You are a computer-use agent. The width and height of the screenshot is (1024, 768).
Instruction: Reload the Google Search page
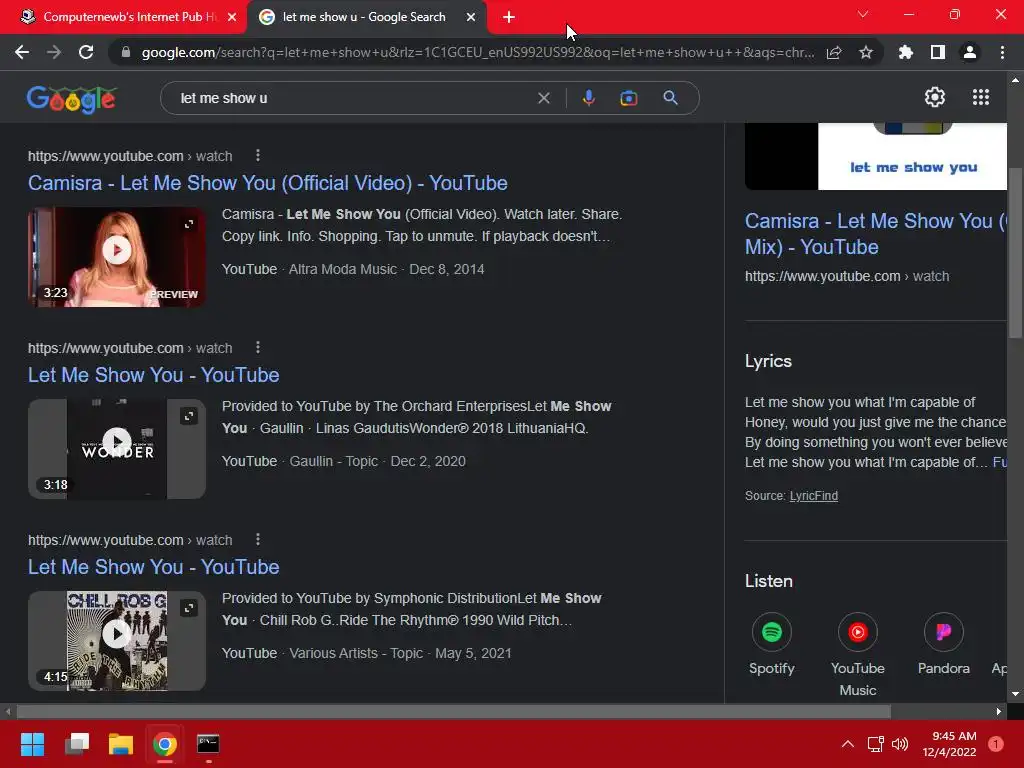click(x=86, y=52)
